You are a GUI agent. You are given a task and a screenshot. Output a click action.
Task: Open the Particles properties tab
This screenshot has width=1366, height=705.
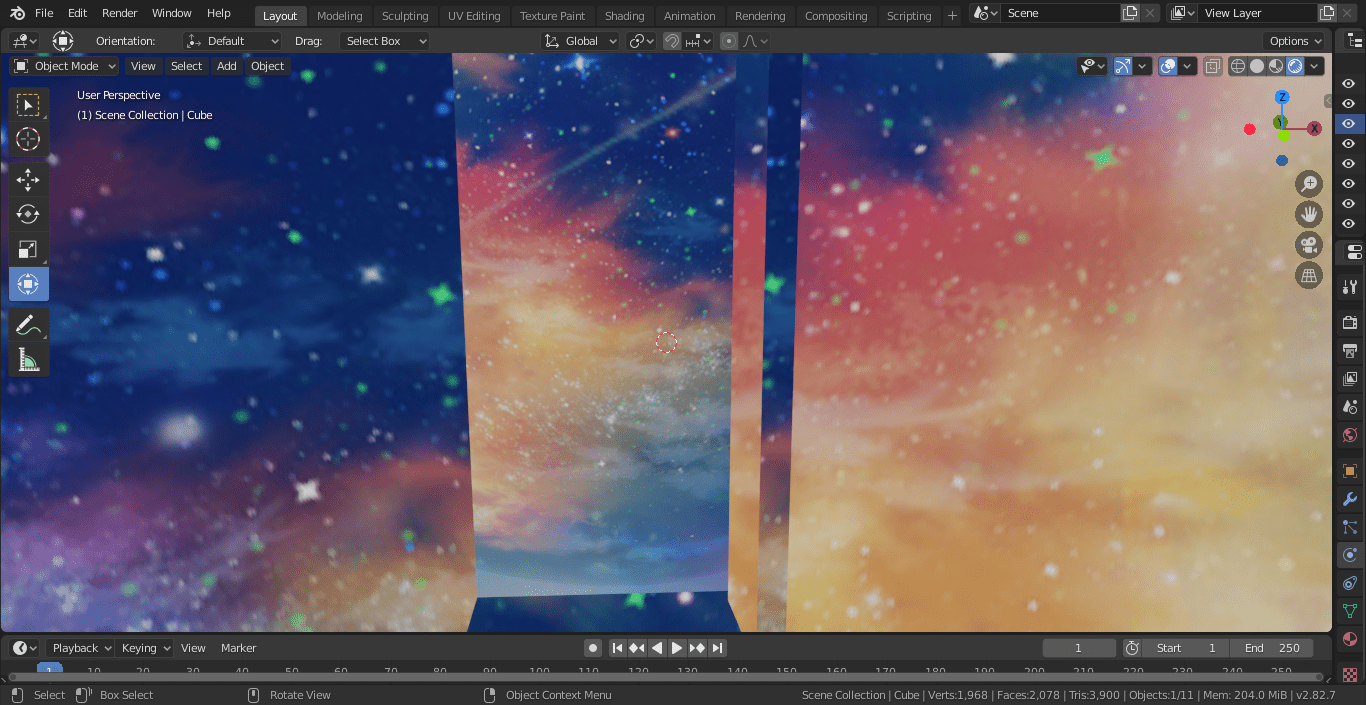pyautogui.click(x=1350, y=526)
